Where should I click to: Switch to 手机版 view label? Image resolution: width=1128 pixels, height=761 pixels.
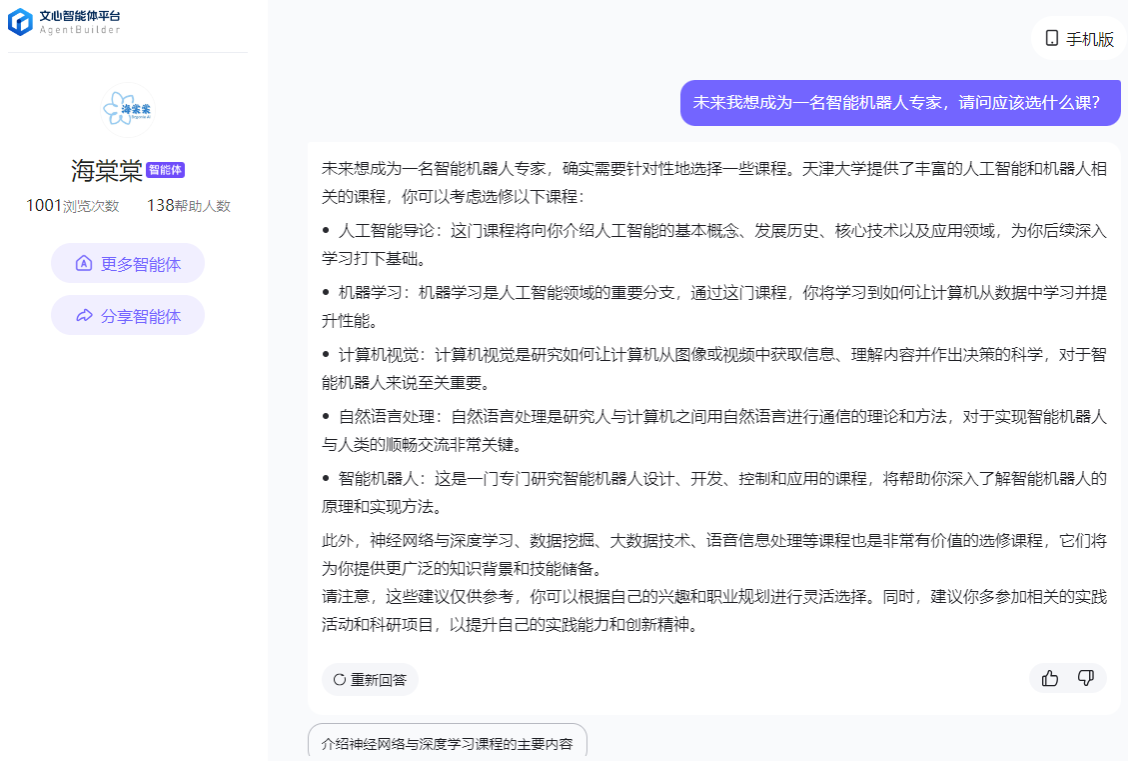pos(1090,39)
